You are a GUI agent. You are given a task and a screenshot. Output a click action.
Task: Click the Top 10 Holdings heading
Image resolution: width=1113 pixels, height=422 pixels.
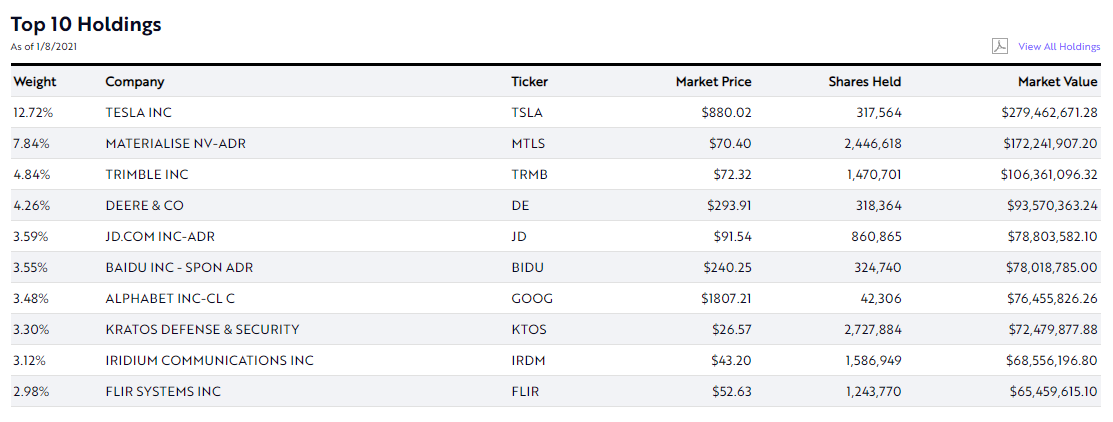click(x=86, y=25)
